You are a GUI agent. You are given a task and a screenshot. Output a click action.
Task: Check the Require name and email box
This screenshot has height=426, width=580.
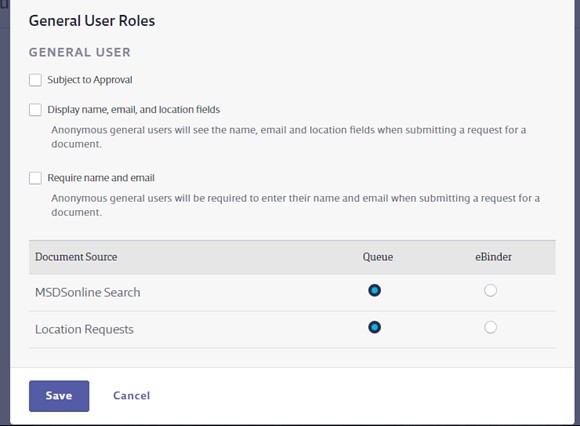[35, 178]
